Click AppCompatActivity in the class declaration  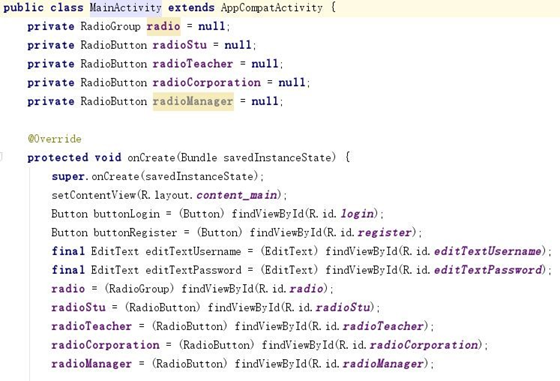tap(271, 7)
